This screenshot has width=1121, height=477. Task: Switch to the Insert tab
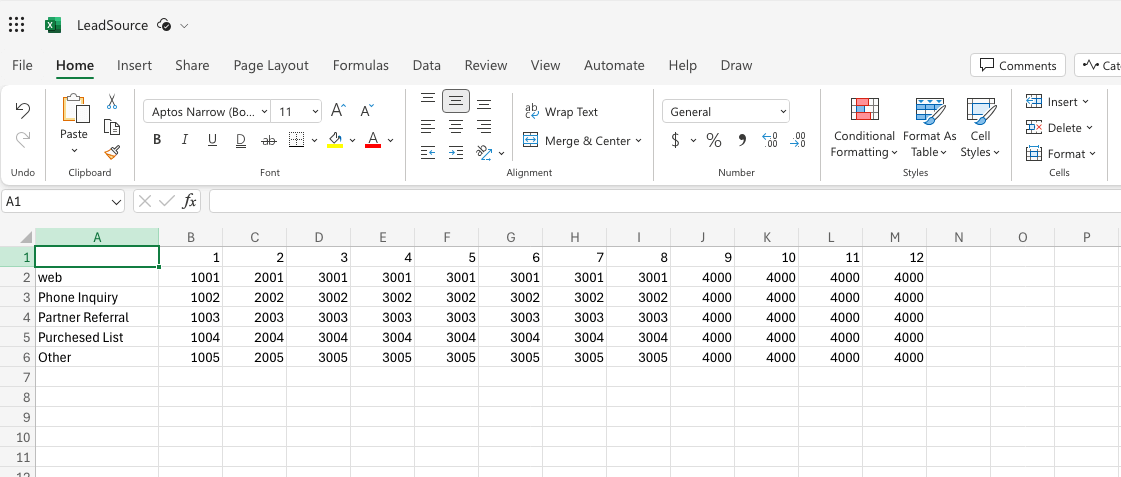(x=134, y=65)
